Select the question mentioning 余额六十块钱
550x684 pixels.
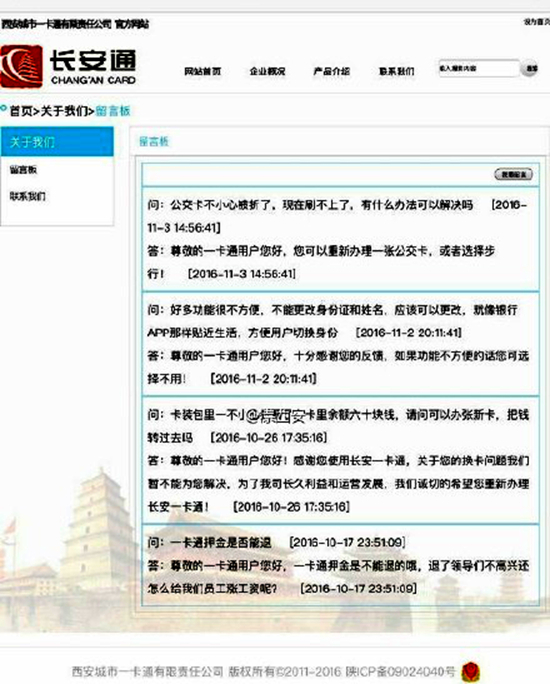click(x=338, y=426)
